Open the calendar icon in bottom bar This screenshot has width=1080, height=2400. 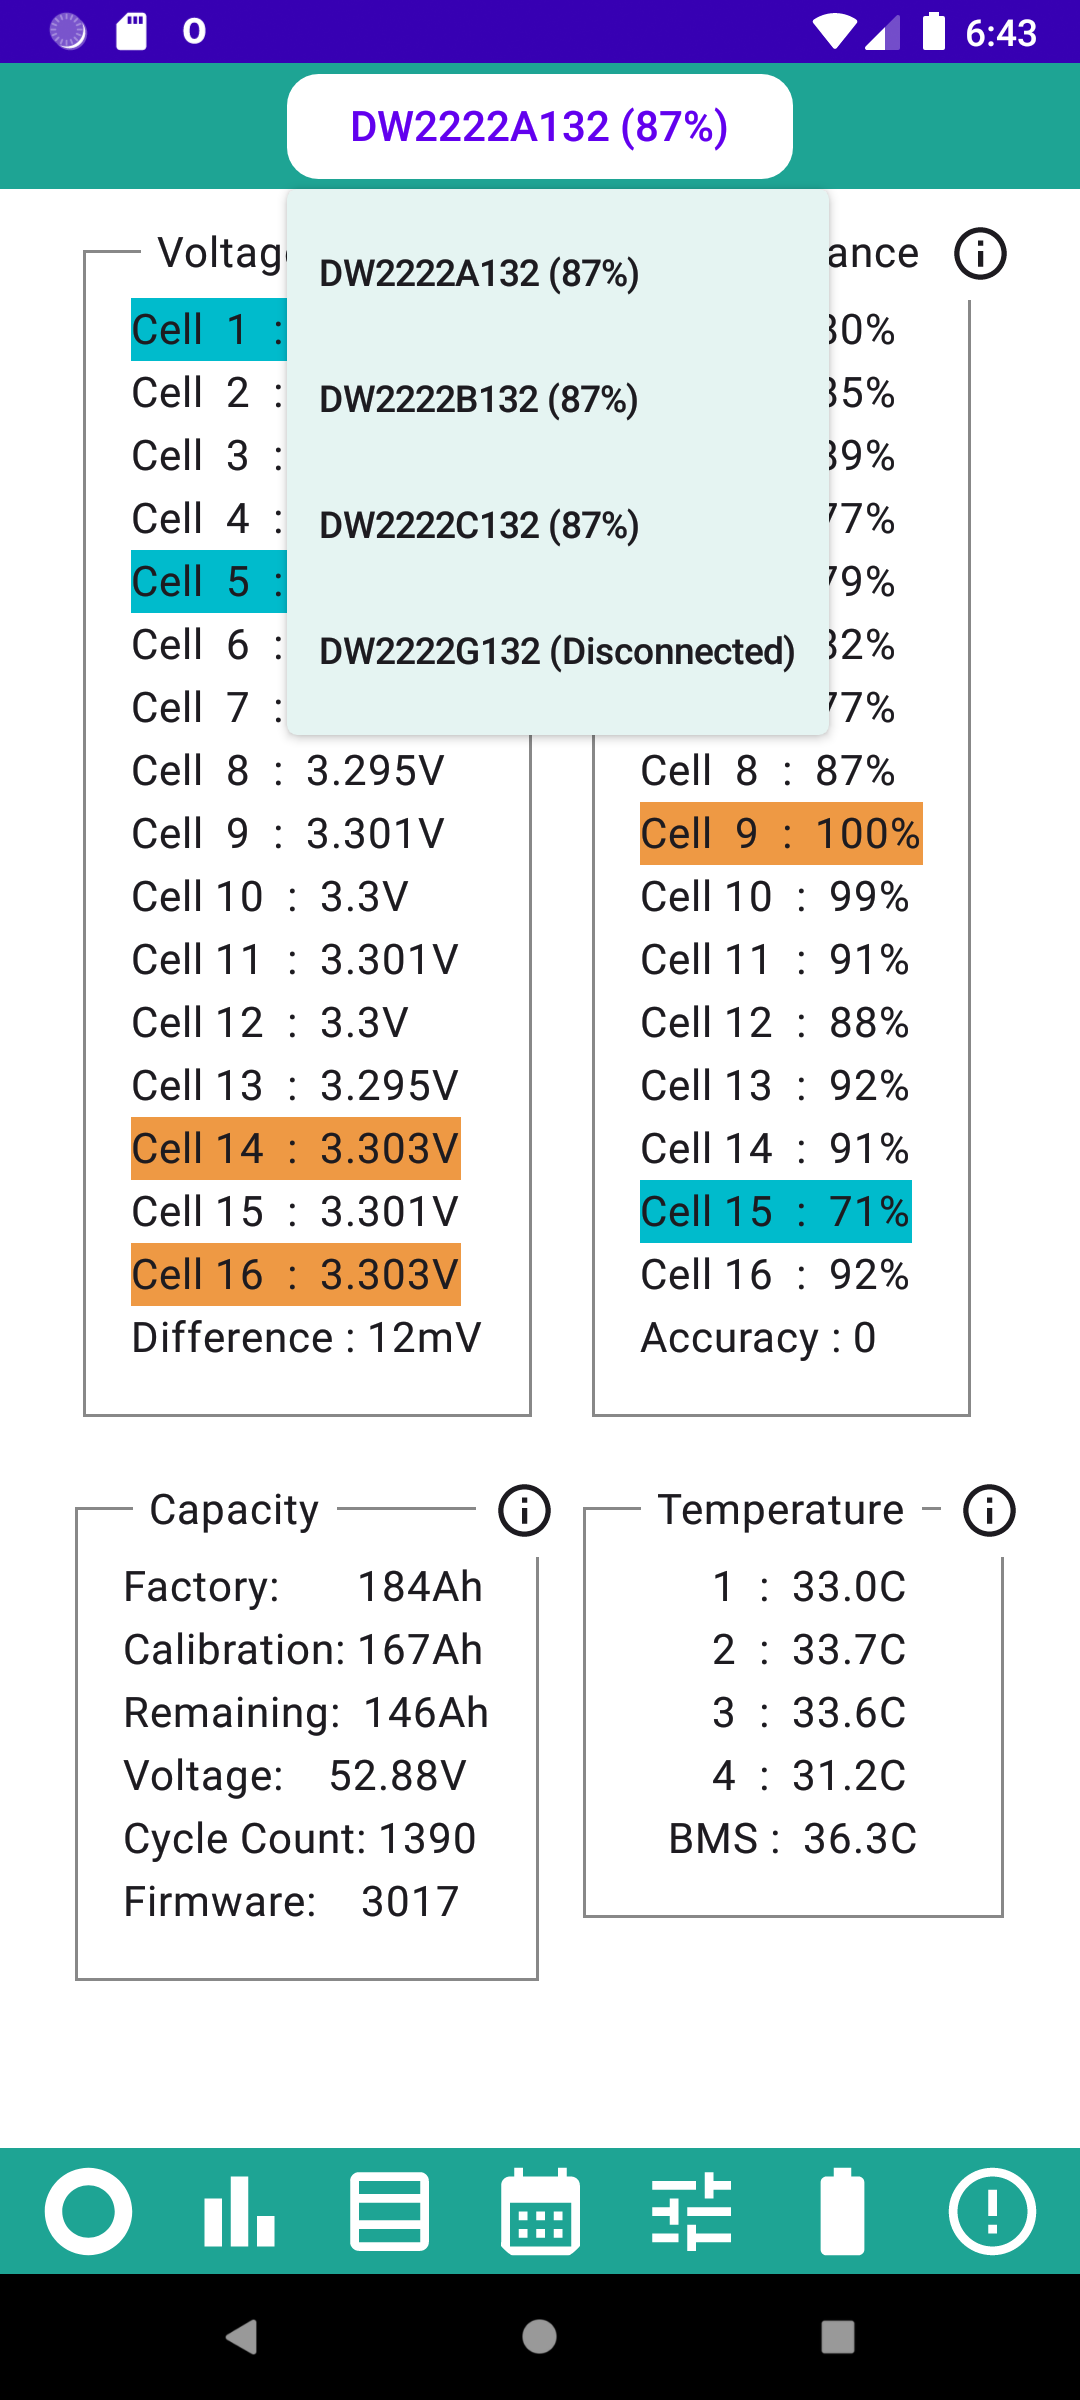540,2211
